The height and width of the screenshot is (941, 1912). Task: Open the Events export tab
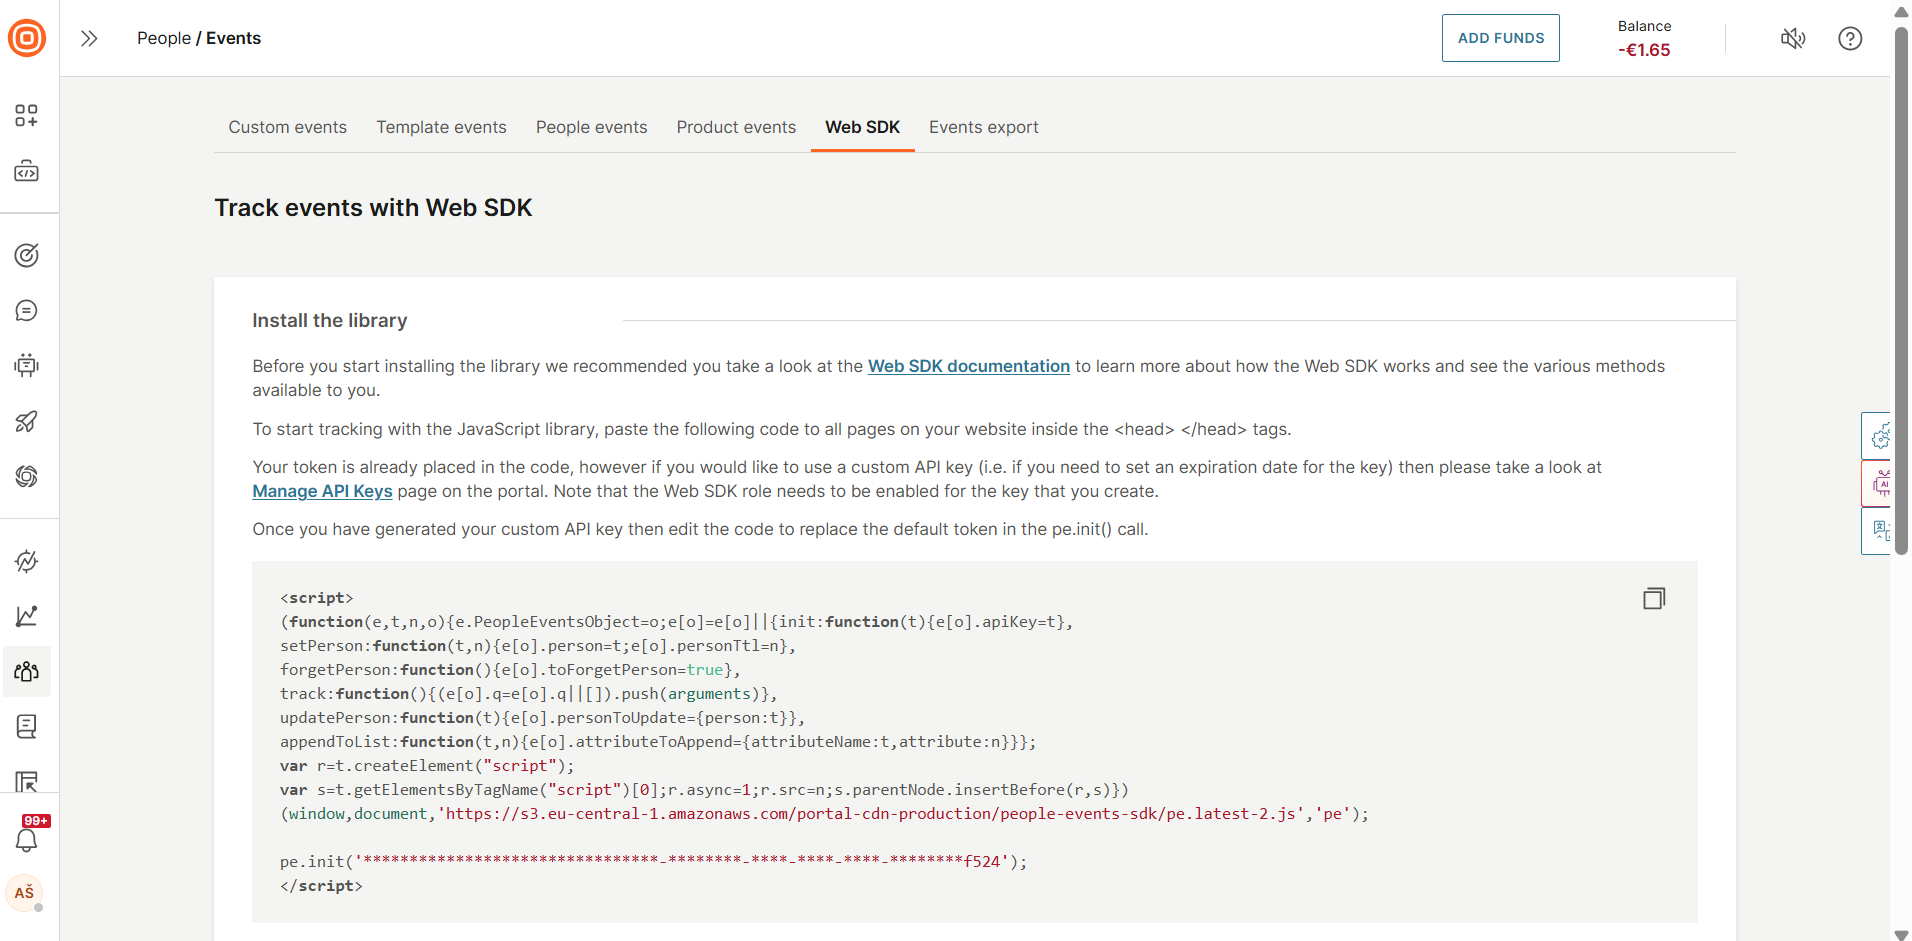983,127
